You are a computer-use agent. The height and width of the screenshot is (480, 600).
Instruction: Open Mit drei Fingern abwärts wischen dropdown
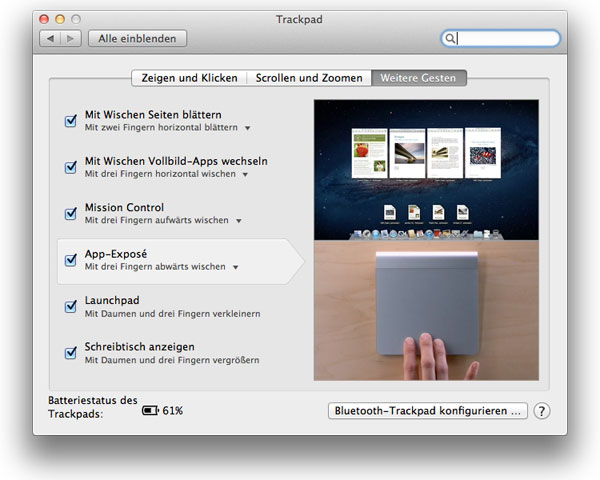(x=236, y=267)
